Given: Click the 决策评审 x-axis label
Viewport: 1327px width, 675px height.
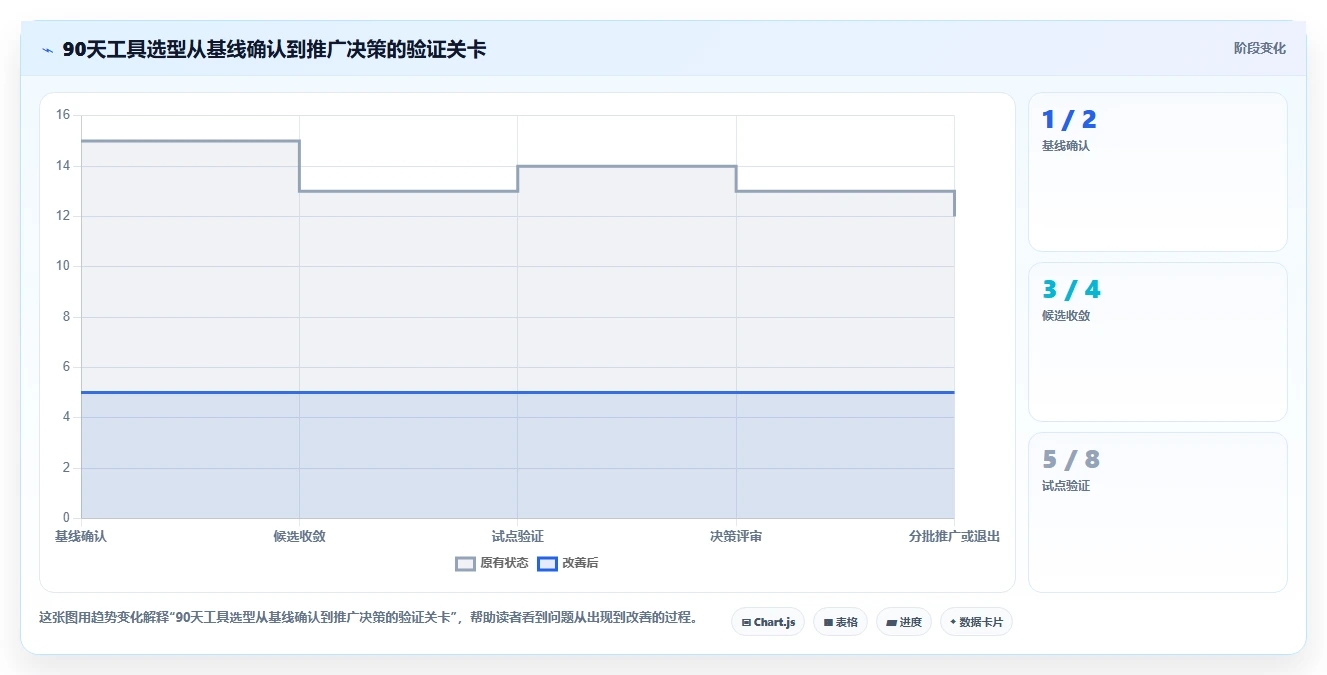Looking at the screenshot, I should (x=736, y=536).
